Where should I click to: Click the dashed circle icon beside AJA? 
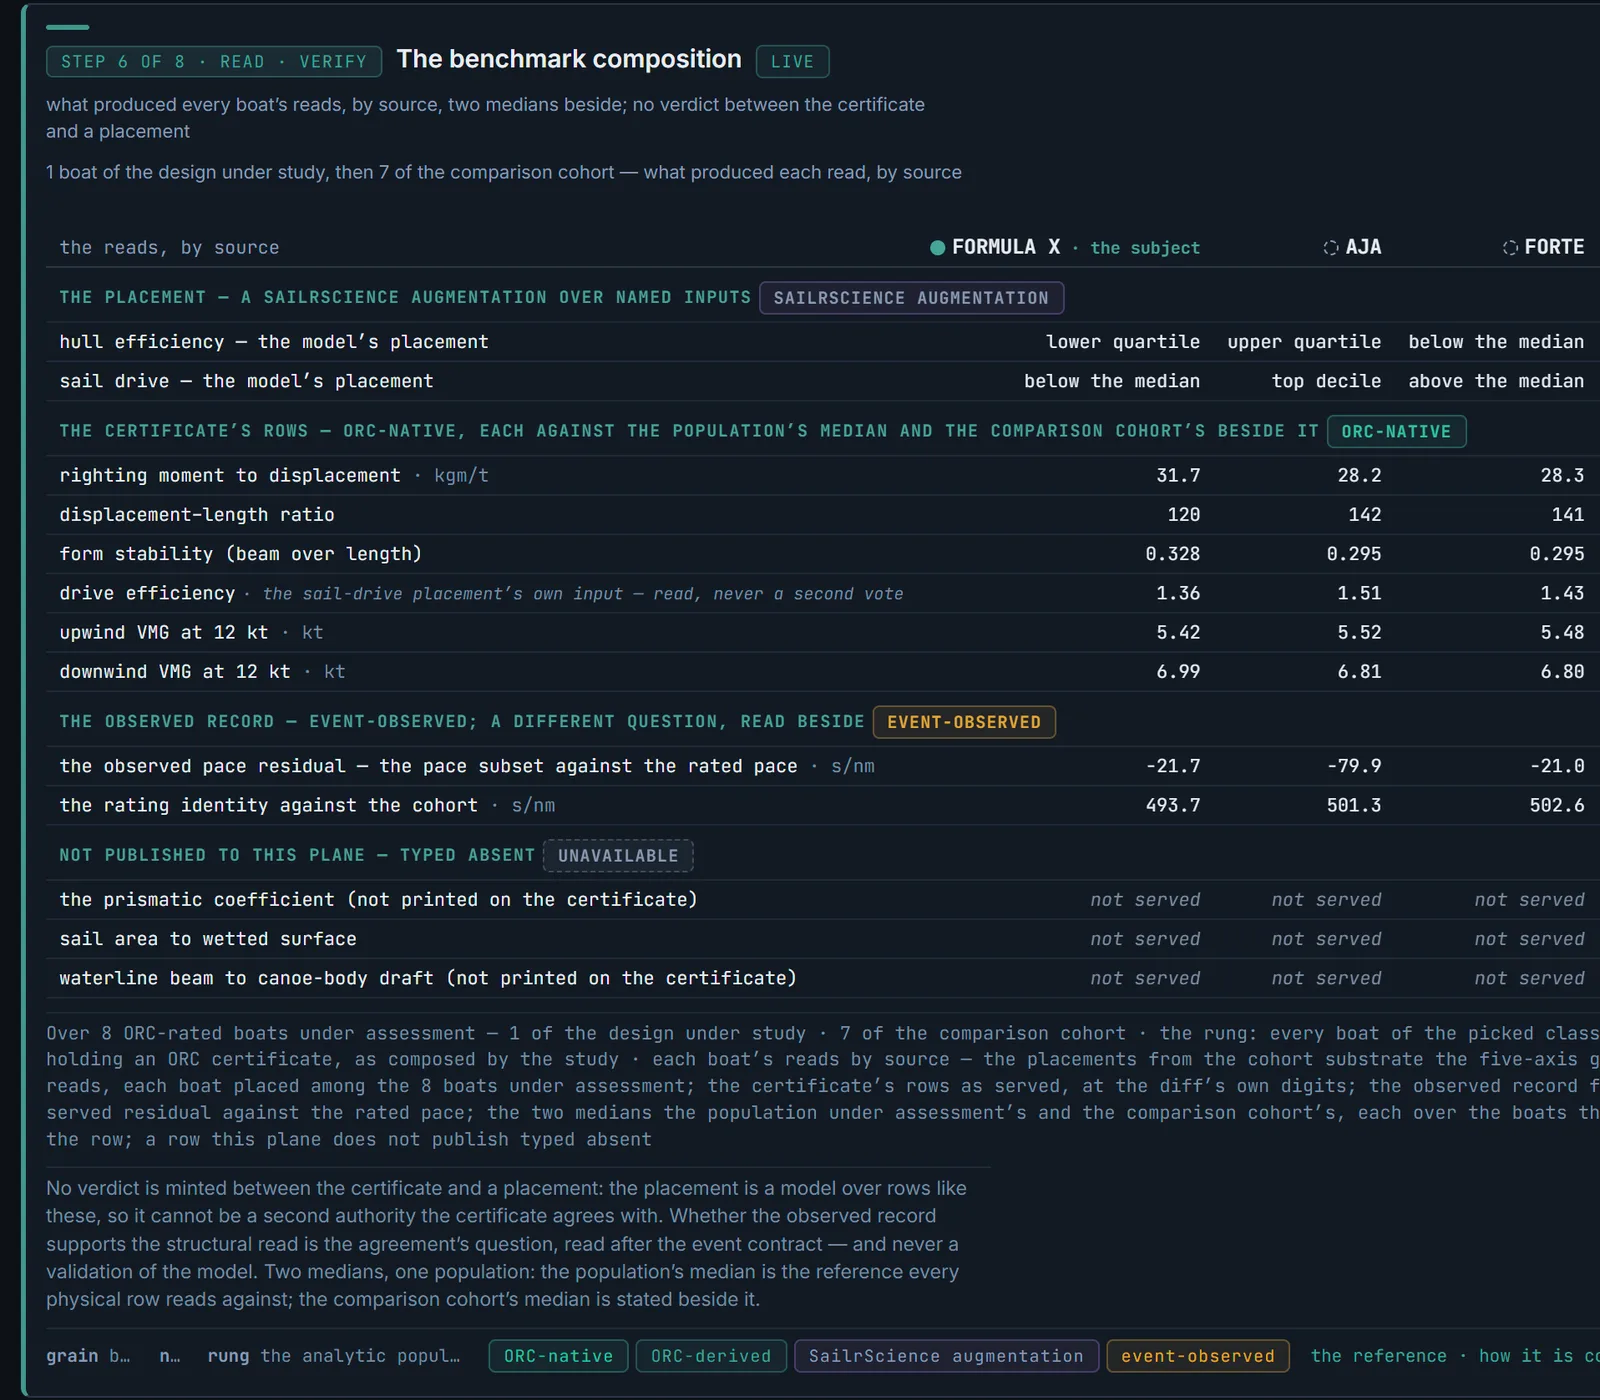coord(1331,248)
